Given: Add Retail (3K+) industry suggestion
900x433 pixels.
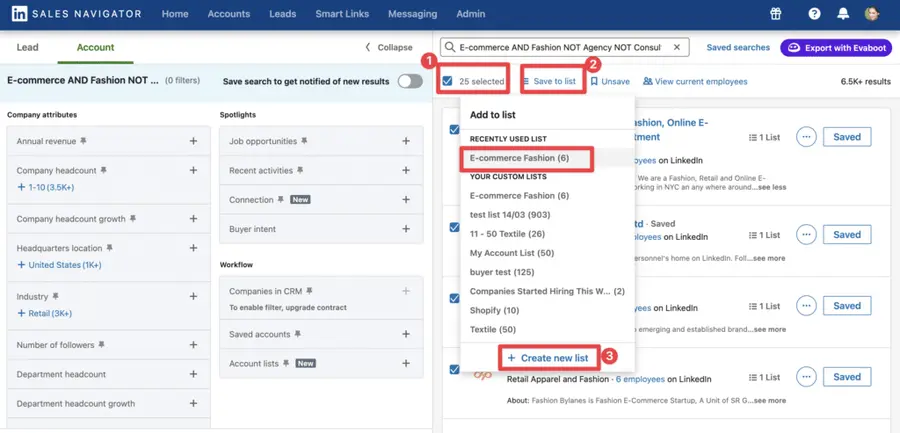Looking at the screenshot, I should pos(45,313).
